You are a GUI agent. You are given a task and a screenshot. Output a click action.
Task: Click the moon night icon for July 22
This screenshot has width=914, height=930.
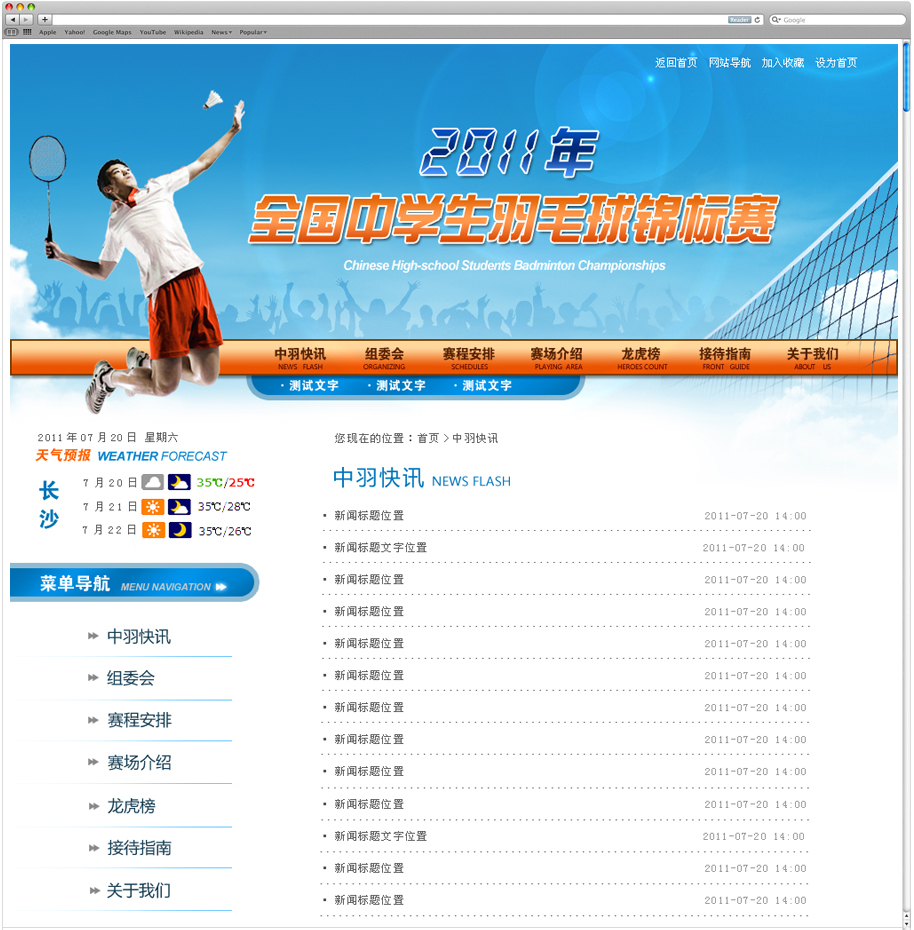179,530
